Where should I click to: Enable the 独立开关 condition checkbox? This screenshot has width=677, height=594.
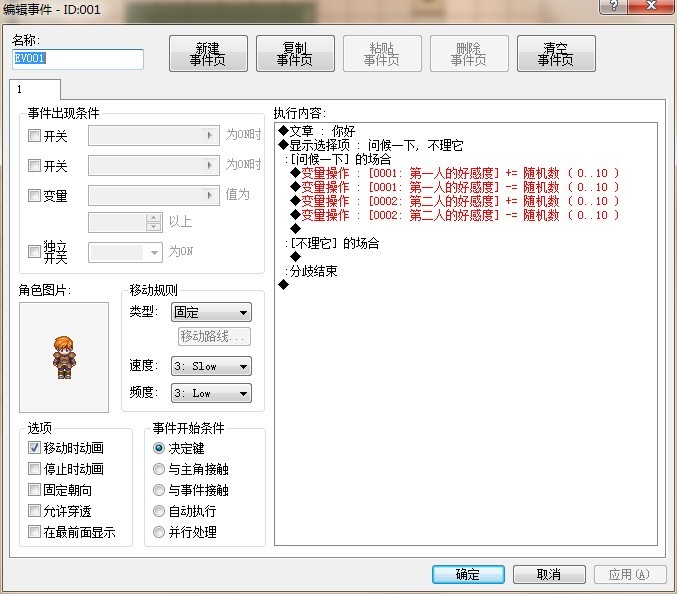pyautogui.click(x=34, y=251)
